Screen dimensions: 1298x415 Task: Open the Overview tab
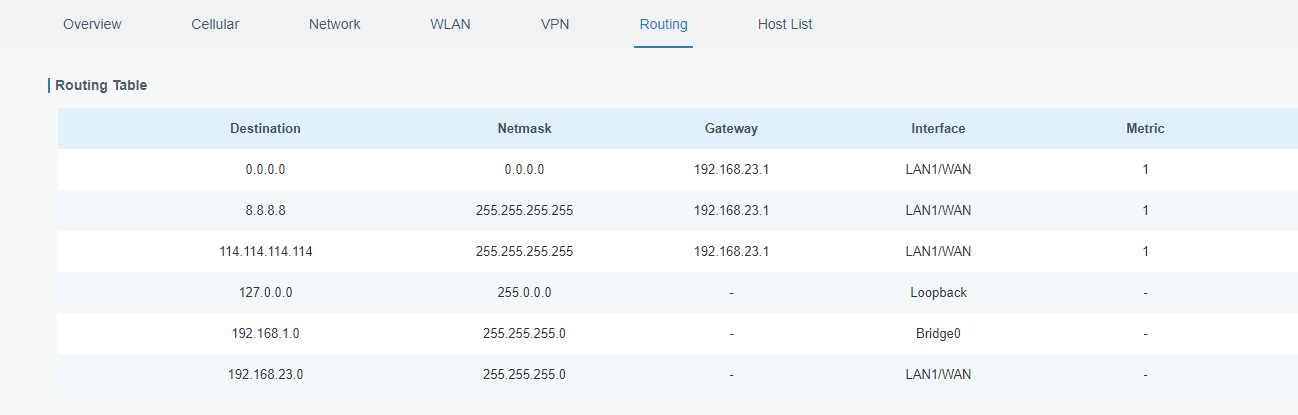[x=92, y=24]
